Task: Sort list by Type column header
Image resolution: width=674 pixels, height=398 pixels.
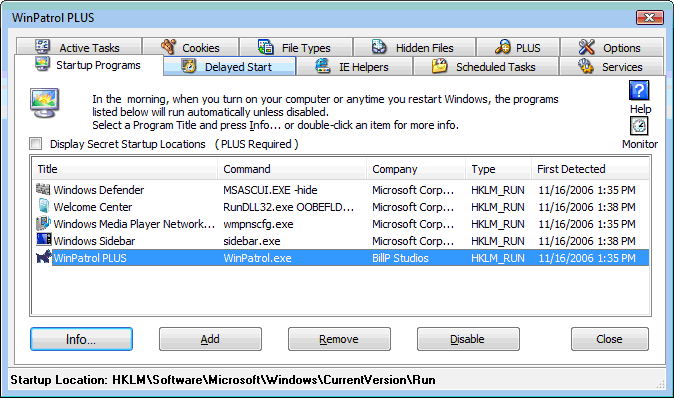Action: [x=499, y=169]
